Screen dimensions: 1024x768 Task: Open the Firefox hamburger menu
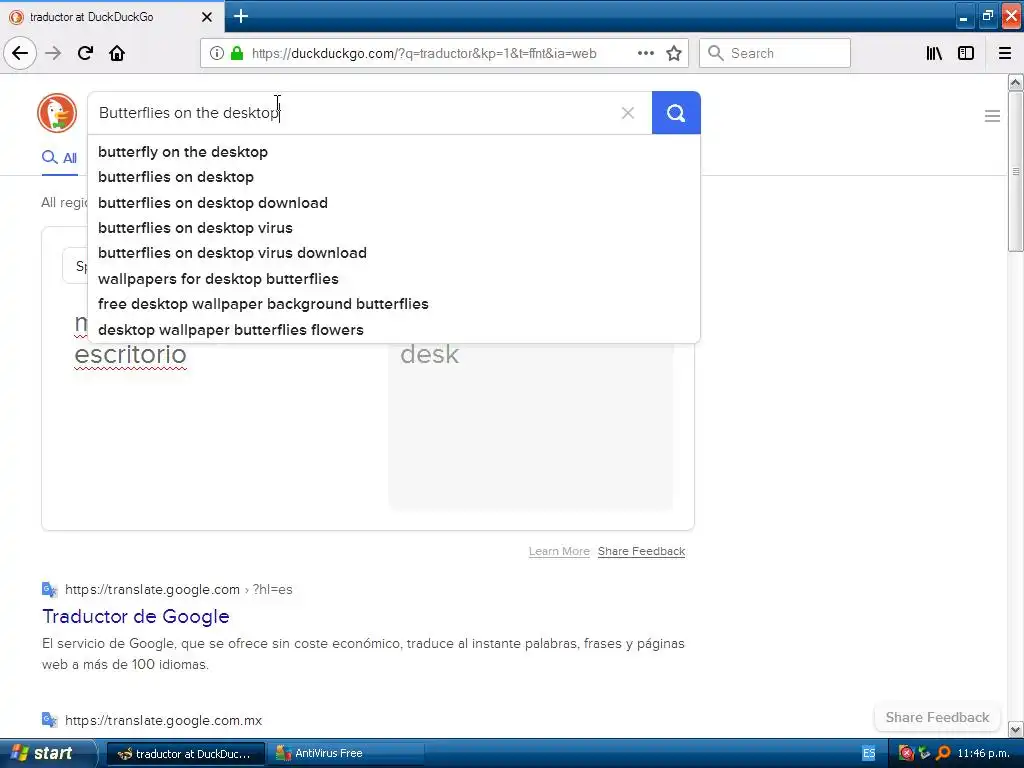point(1004,53)
